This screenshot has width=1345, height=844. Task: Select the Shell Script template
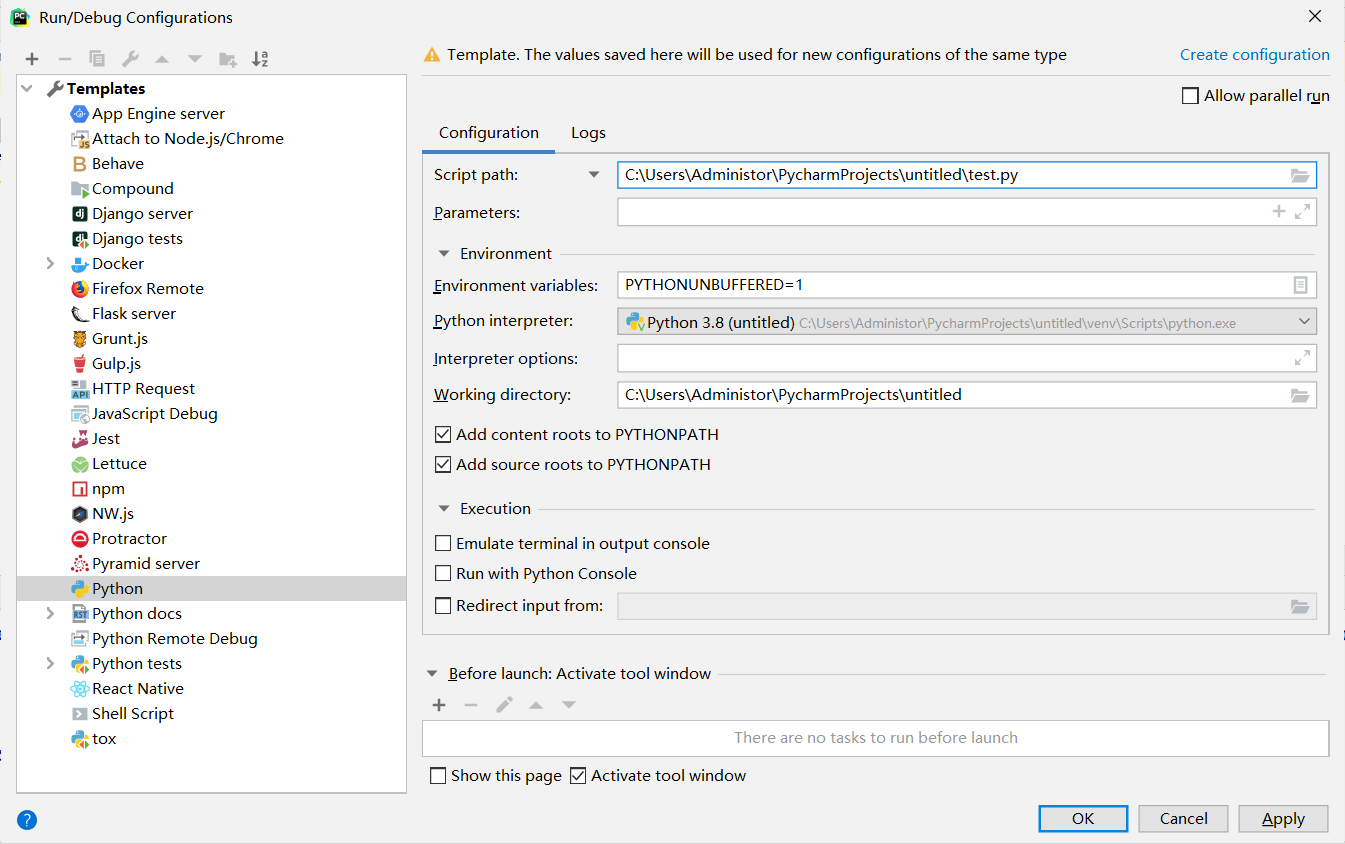click(x=132, y=714)
